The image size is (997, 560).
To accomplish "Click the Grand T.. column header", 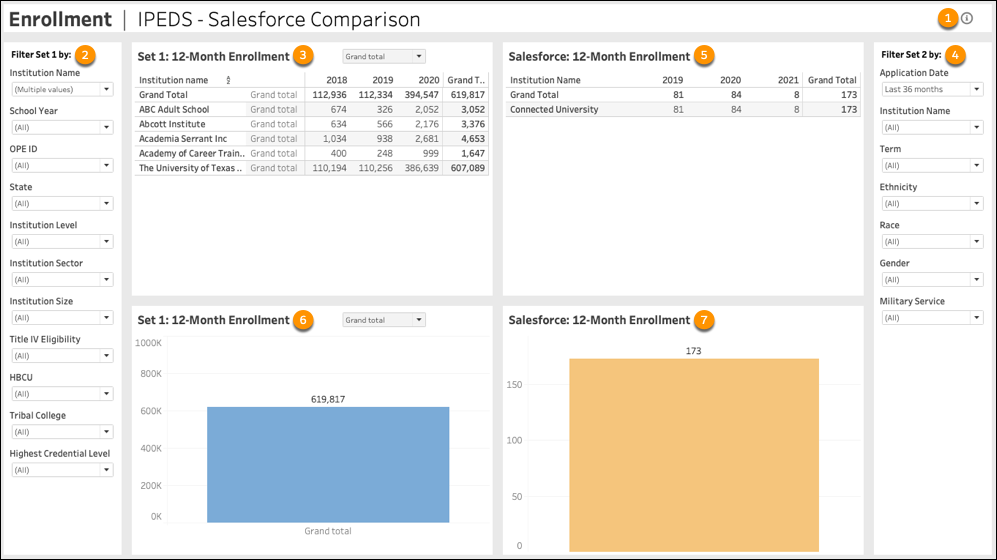I will [466, 80].
